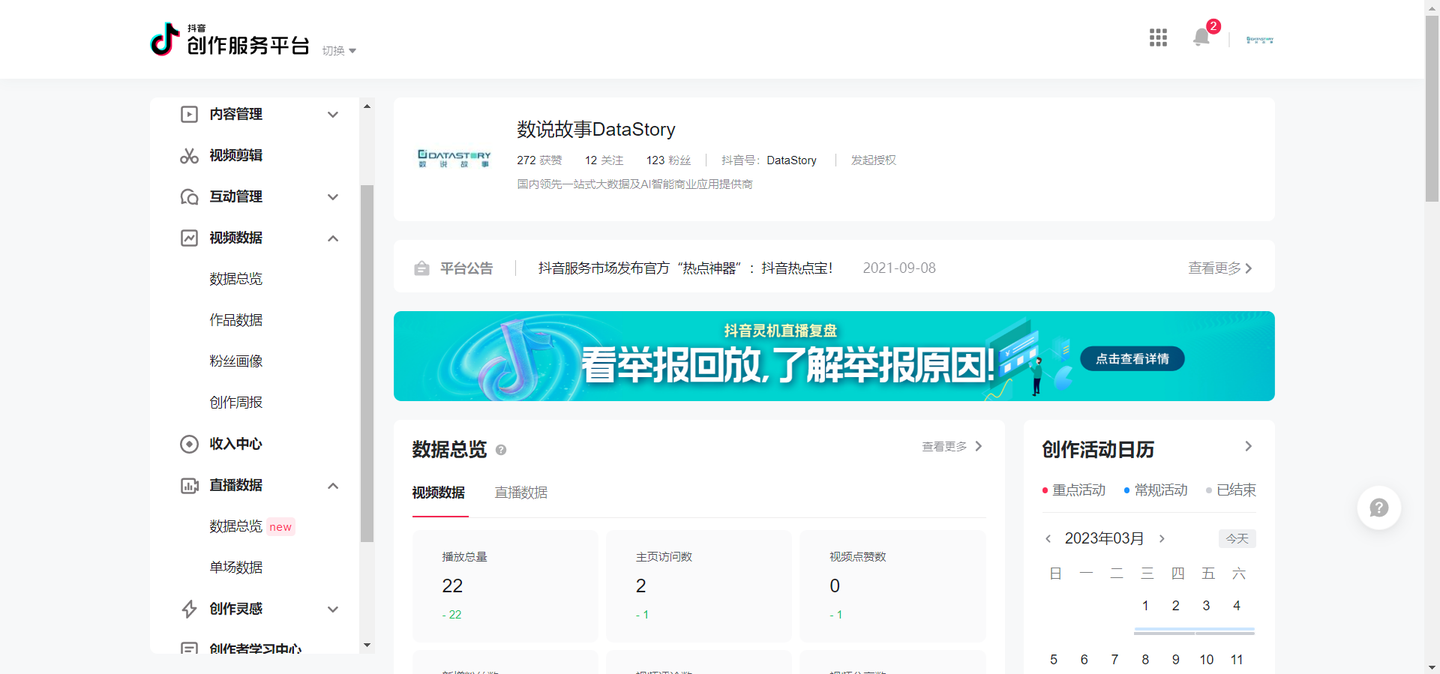Viewport: 1440px width, 674px height.
Task: Open the 切换 dropdown
Action: [339, 51]
